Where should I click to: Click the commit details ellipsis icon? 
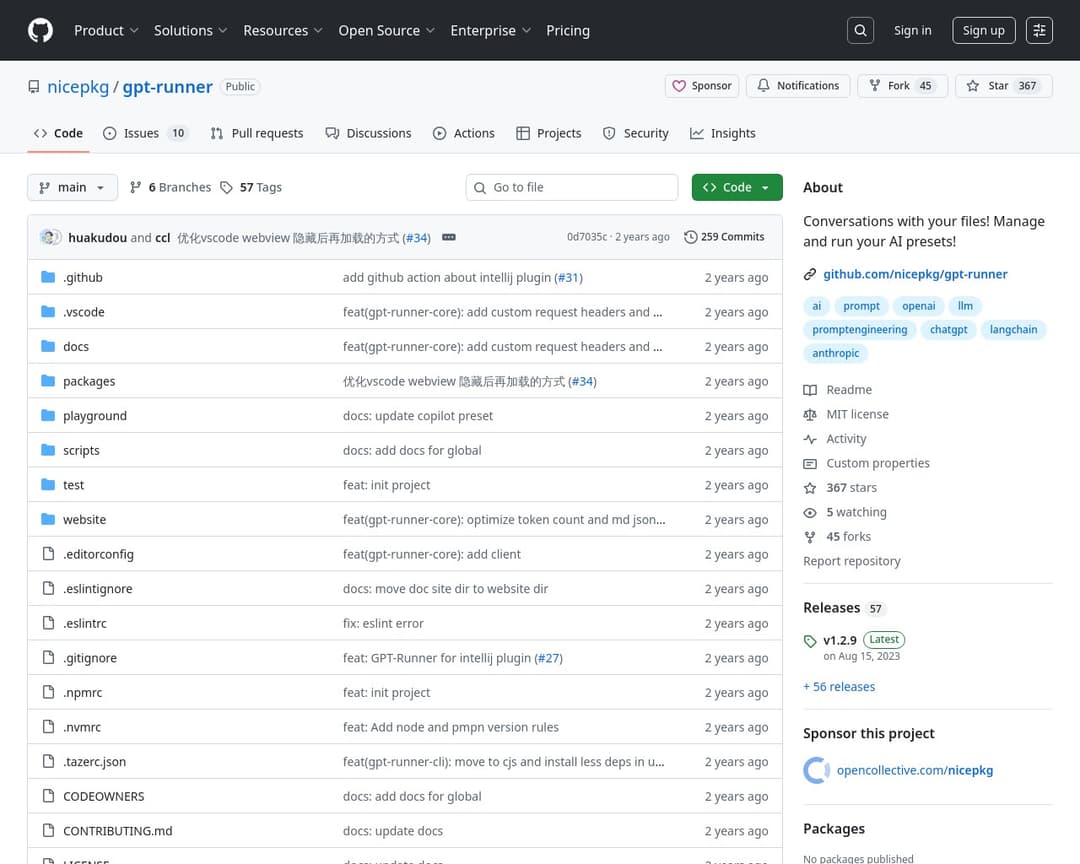[x=449, y=237]
